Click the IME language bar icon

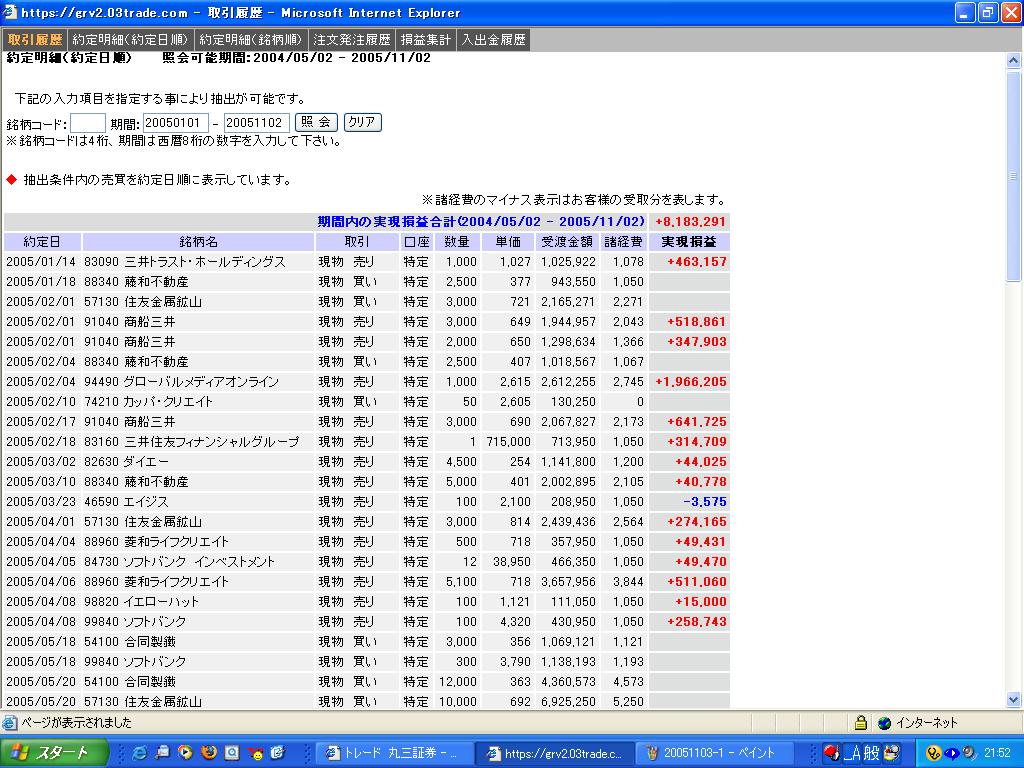[x=832, y=752]
